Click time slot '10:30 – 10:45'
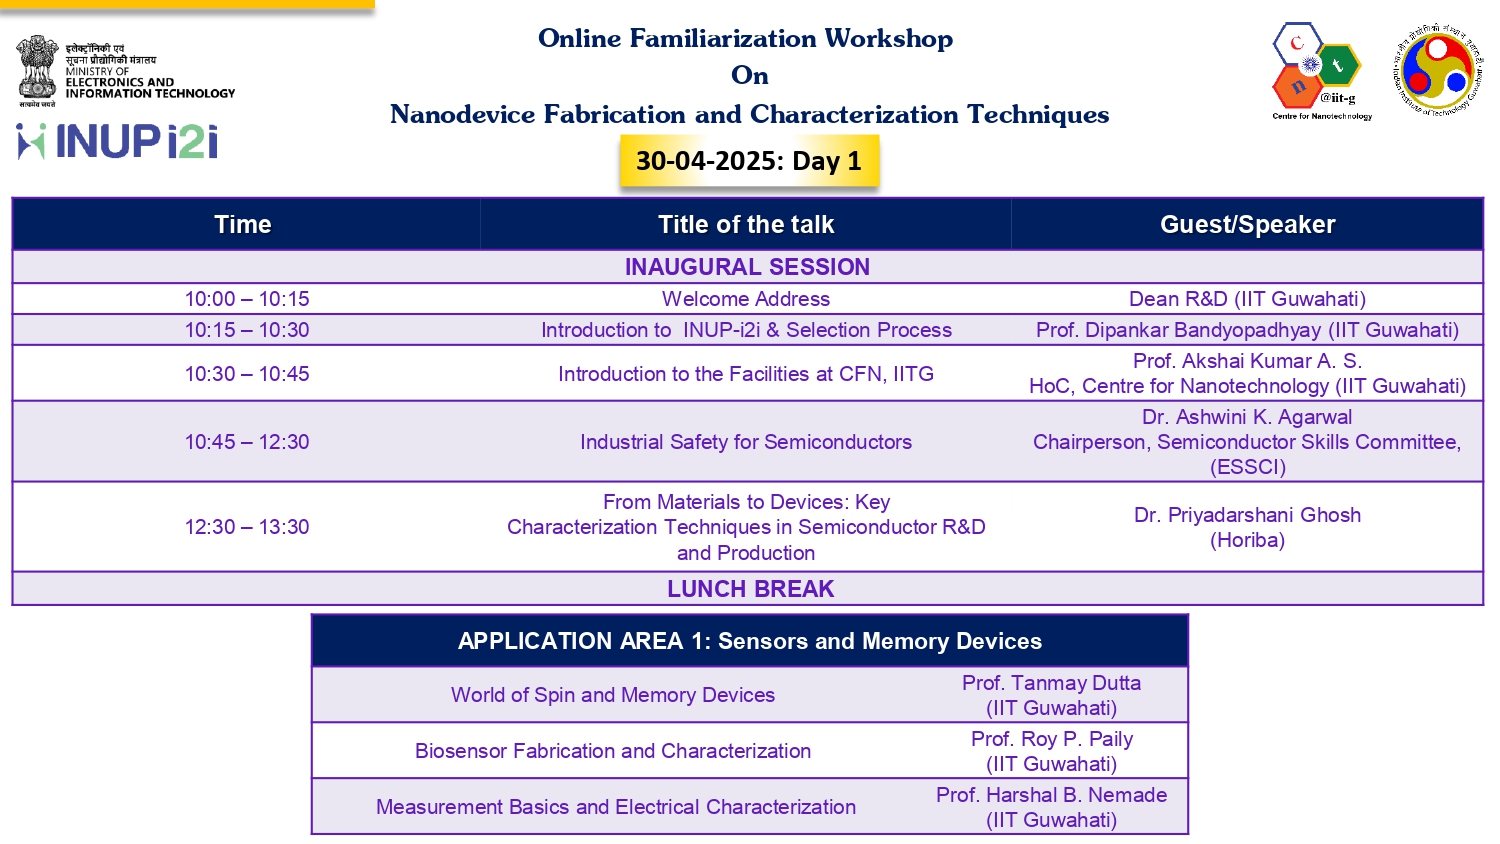 point(247,374)
